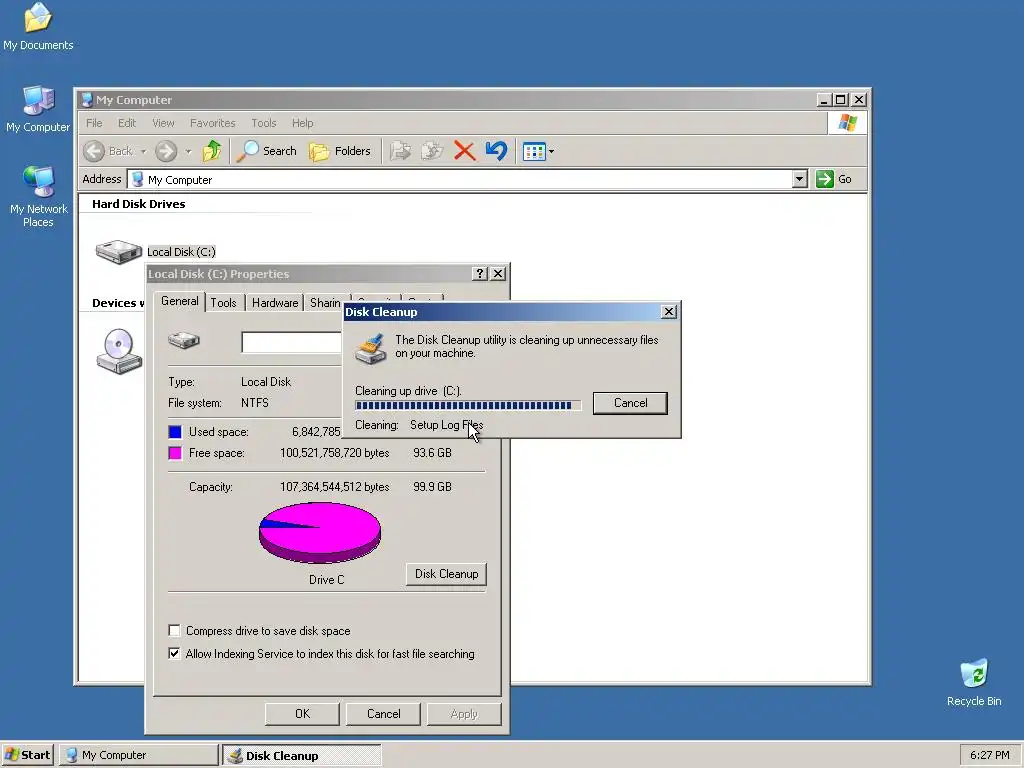Switch to My Computer taskbar button
The width and height of the screenshot is (1024, 768).
coord(138,755)
